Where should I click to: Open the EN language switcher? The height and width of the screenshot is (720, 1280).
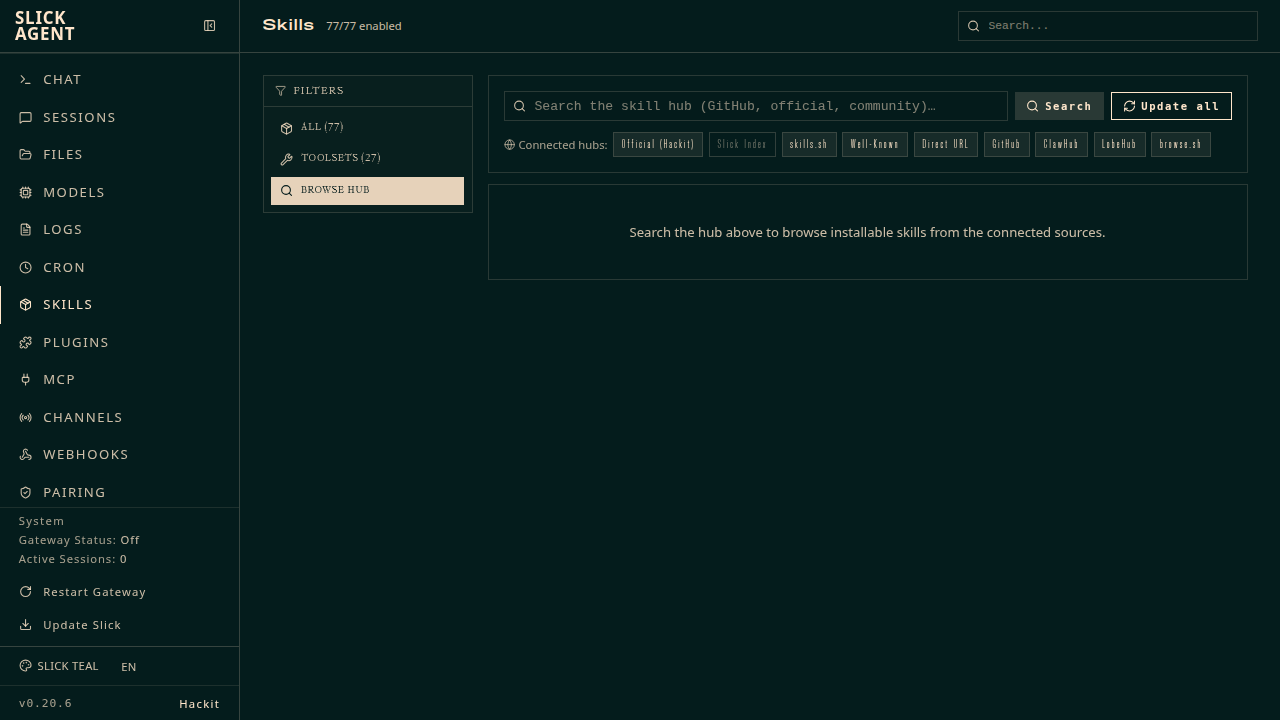pos(129,667)
